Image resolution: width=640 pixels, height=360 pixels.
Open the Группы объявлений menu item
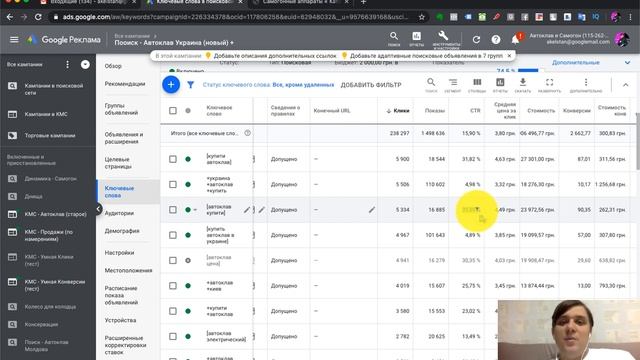pos(121,109)
